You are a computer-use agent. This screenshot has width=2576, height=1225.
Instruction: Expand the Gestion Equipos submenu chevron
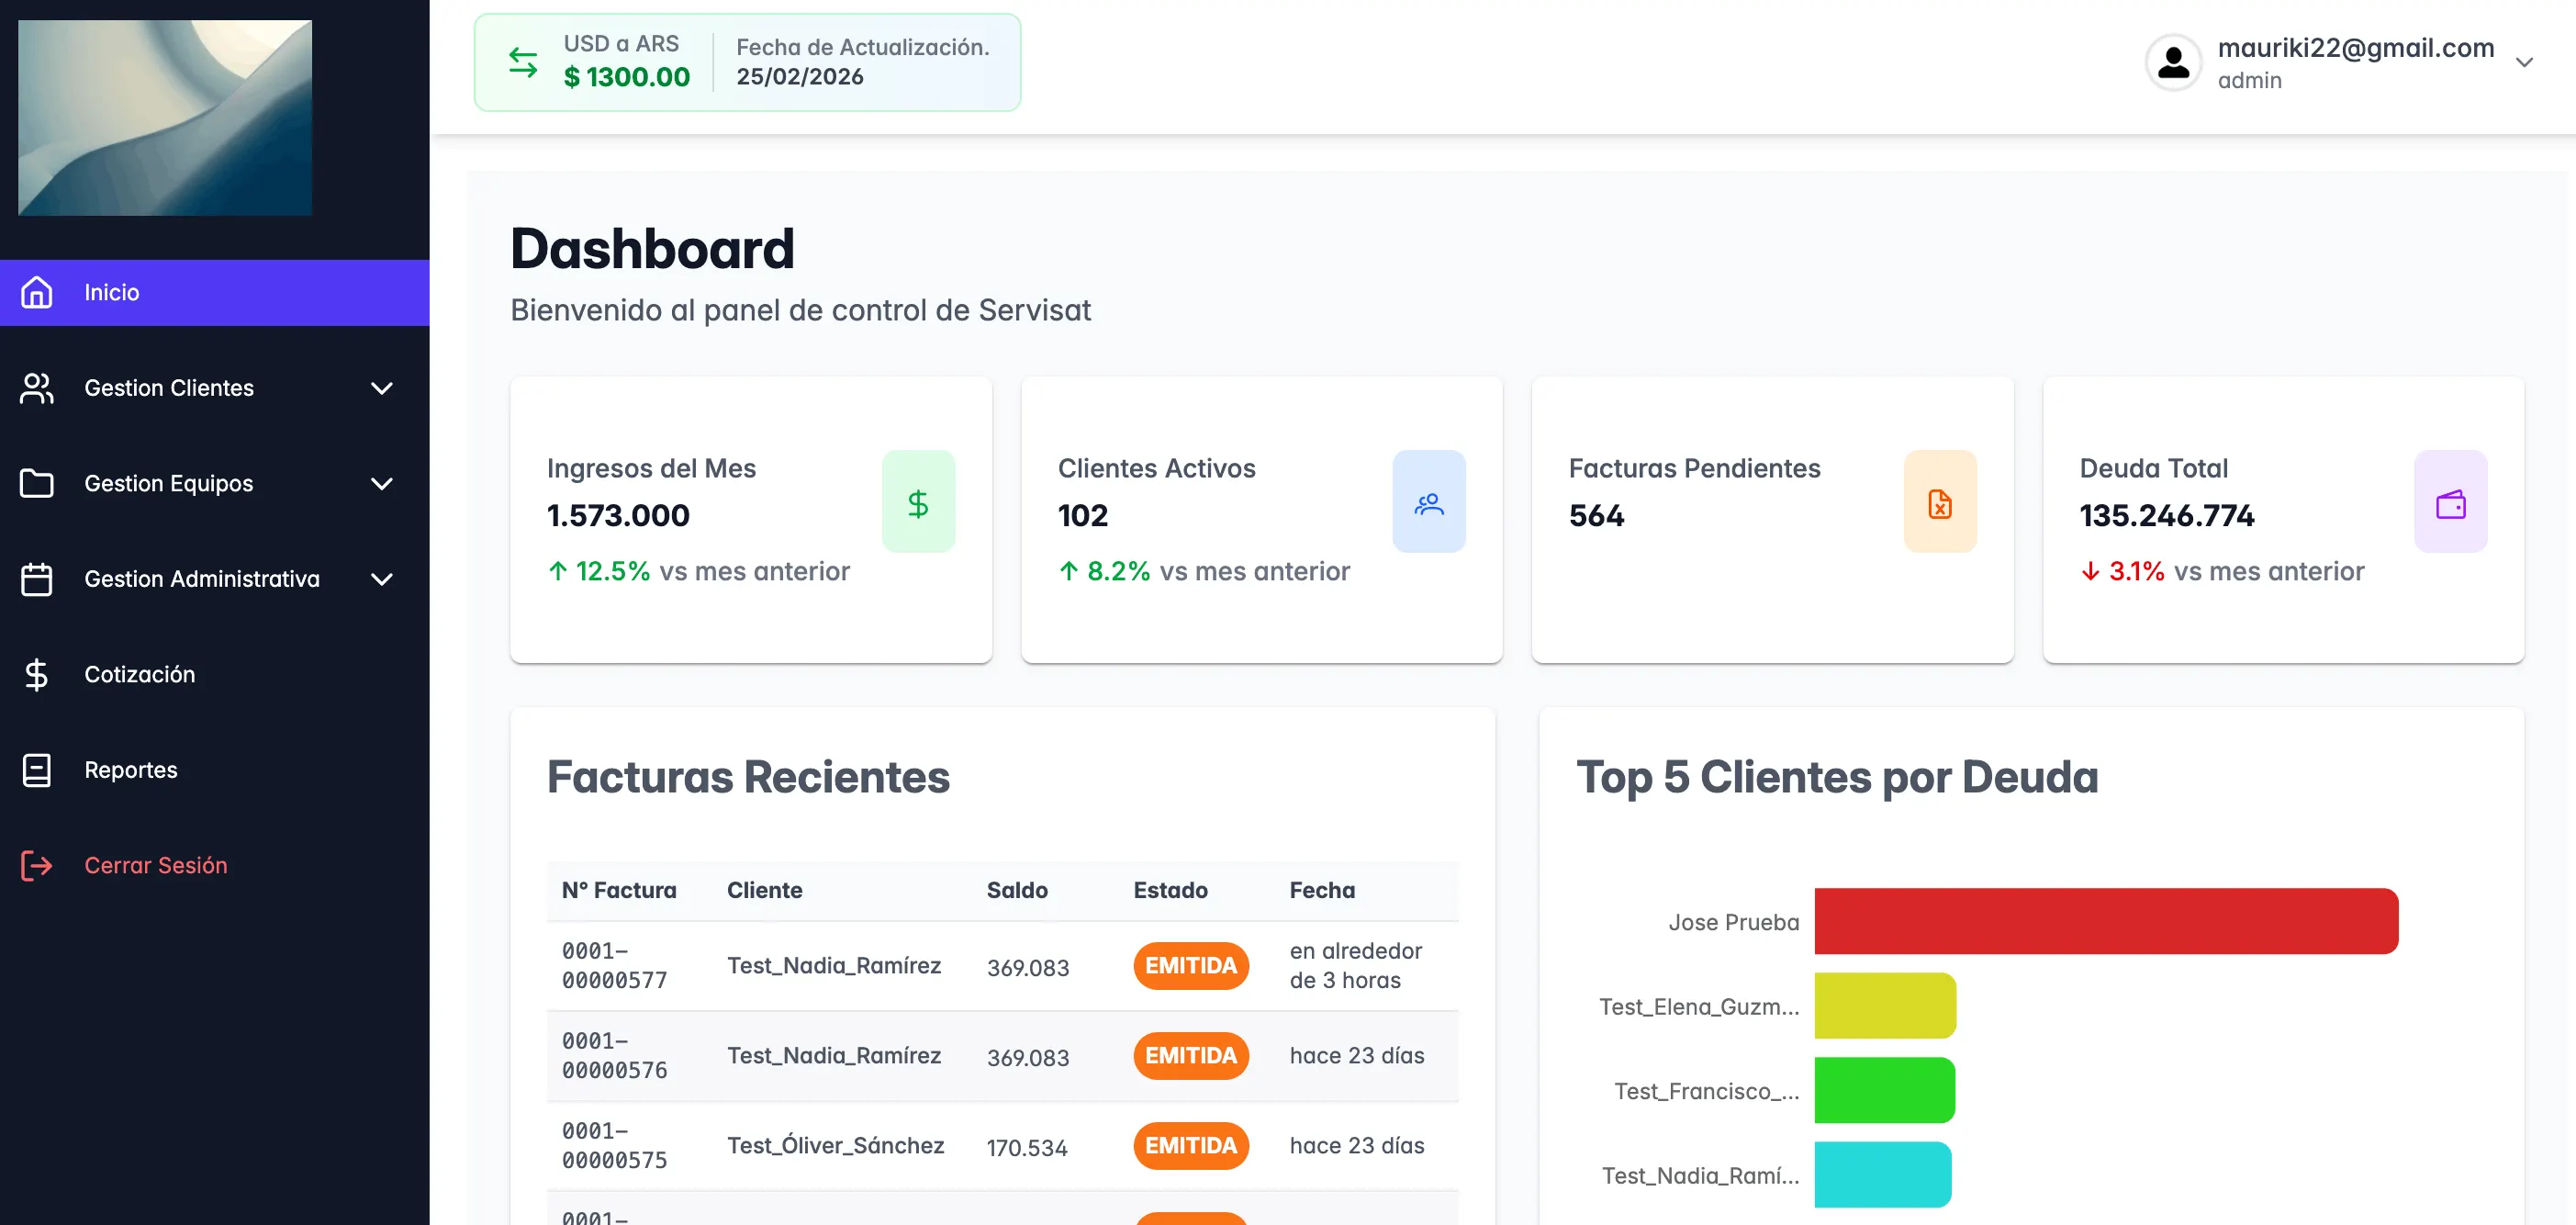coord(381,484)
